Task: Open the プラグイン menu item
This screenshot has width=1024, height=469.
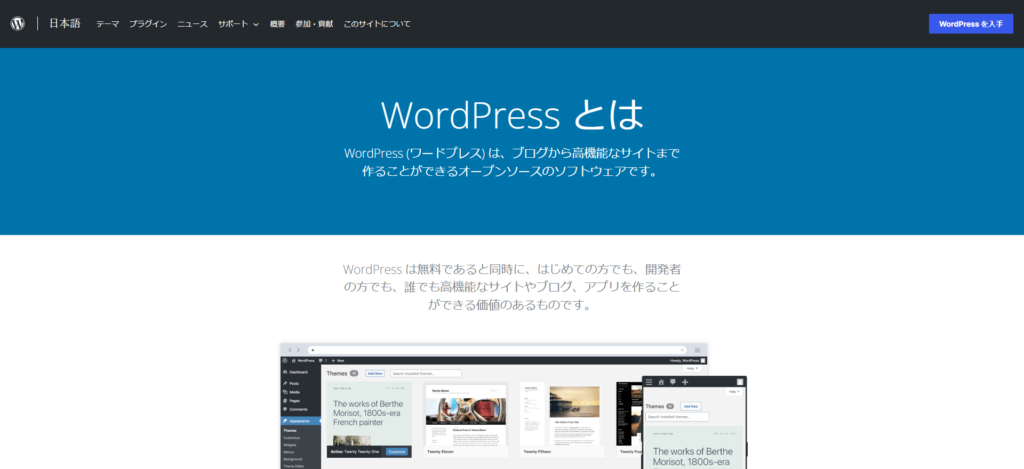Action: coord(148,24)
